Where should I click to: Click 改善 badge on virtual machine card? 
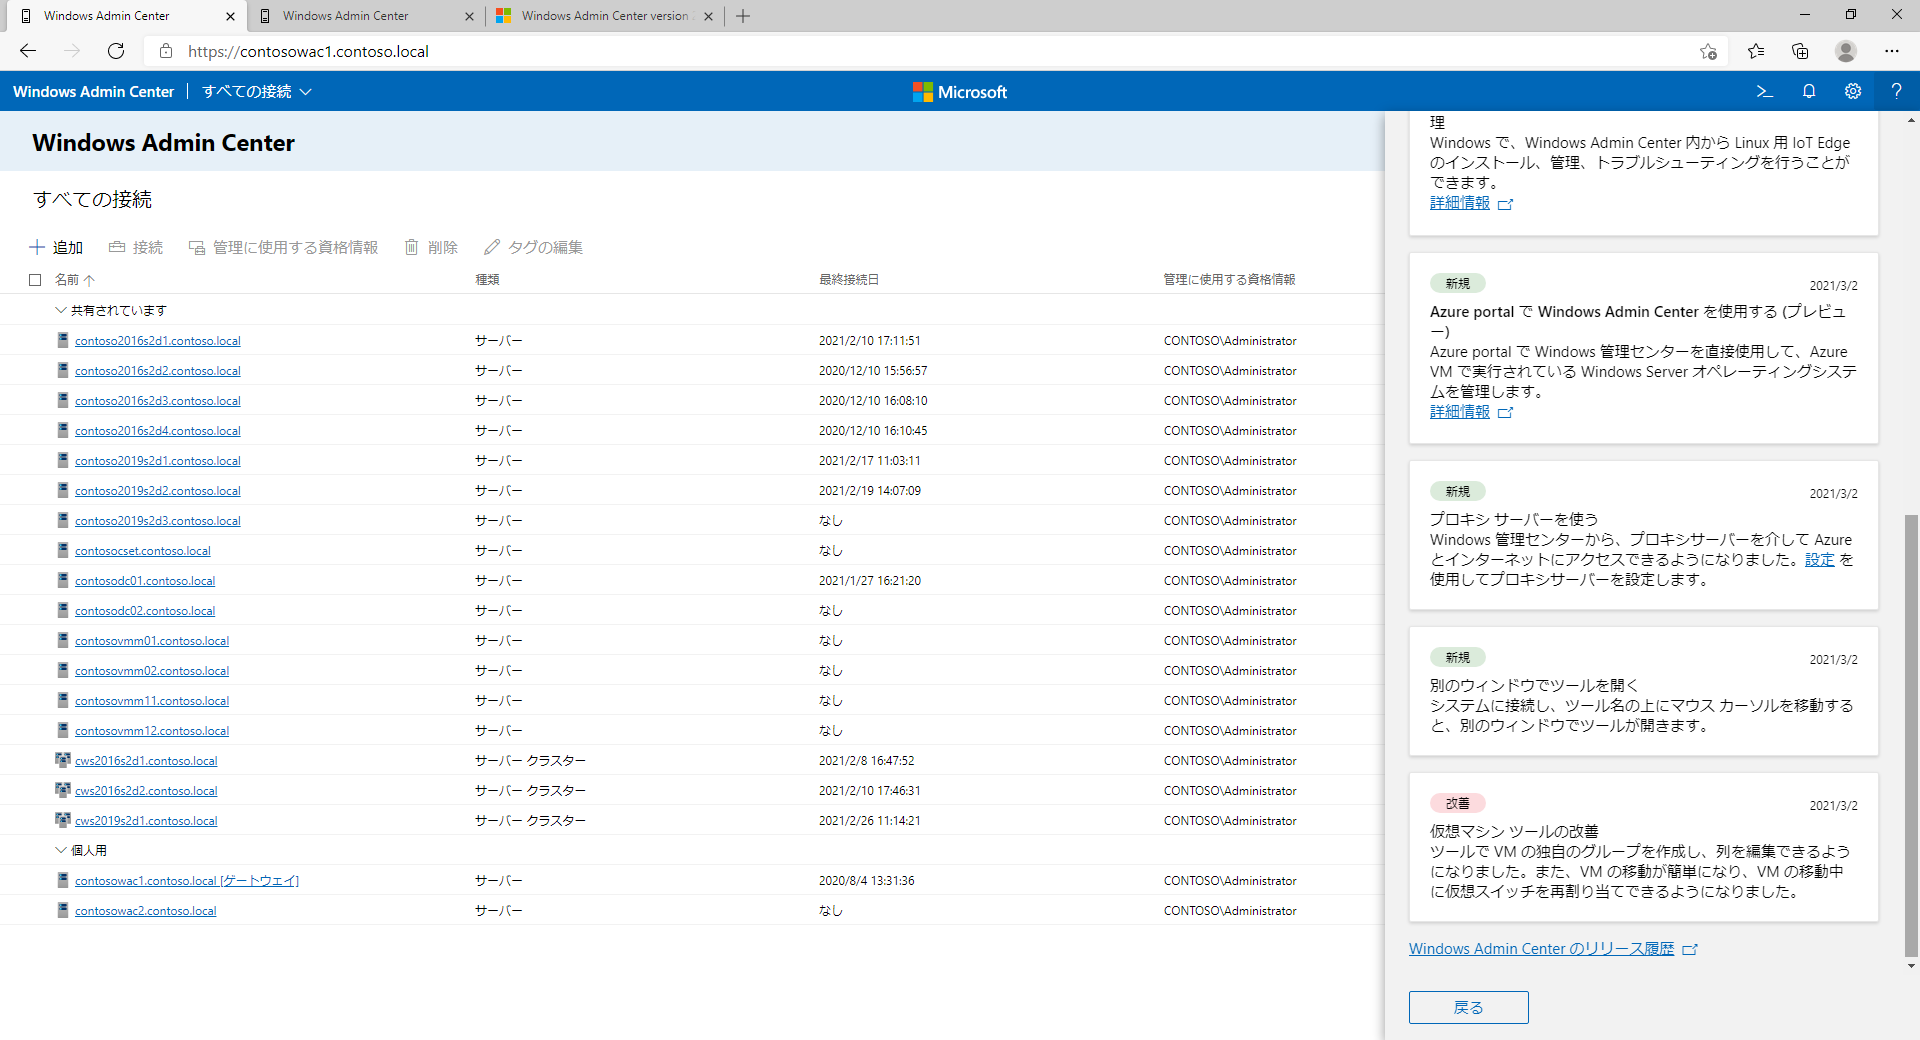coord(1457,804)
